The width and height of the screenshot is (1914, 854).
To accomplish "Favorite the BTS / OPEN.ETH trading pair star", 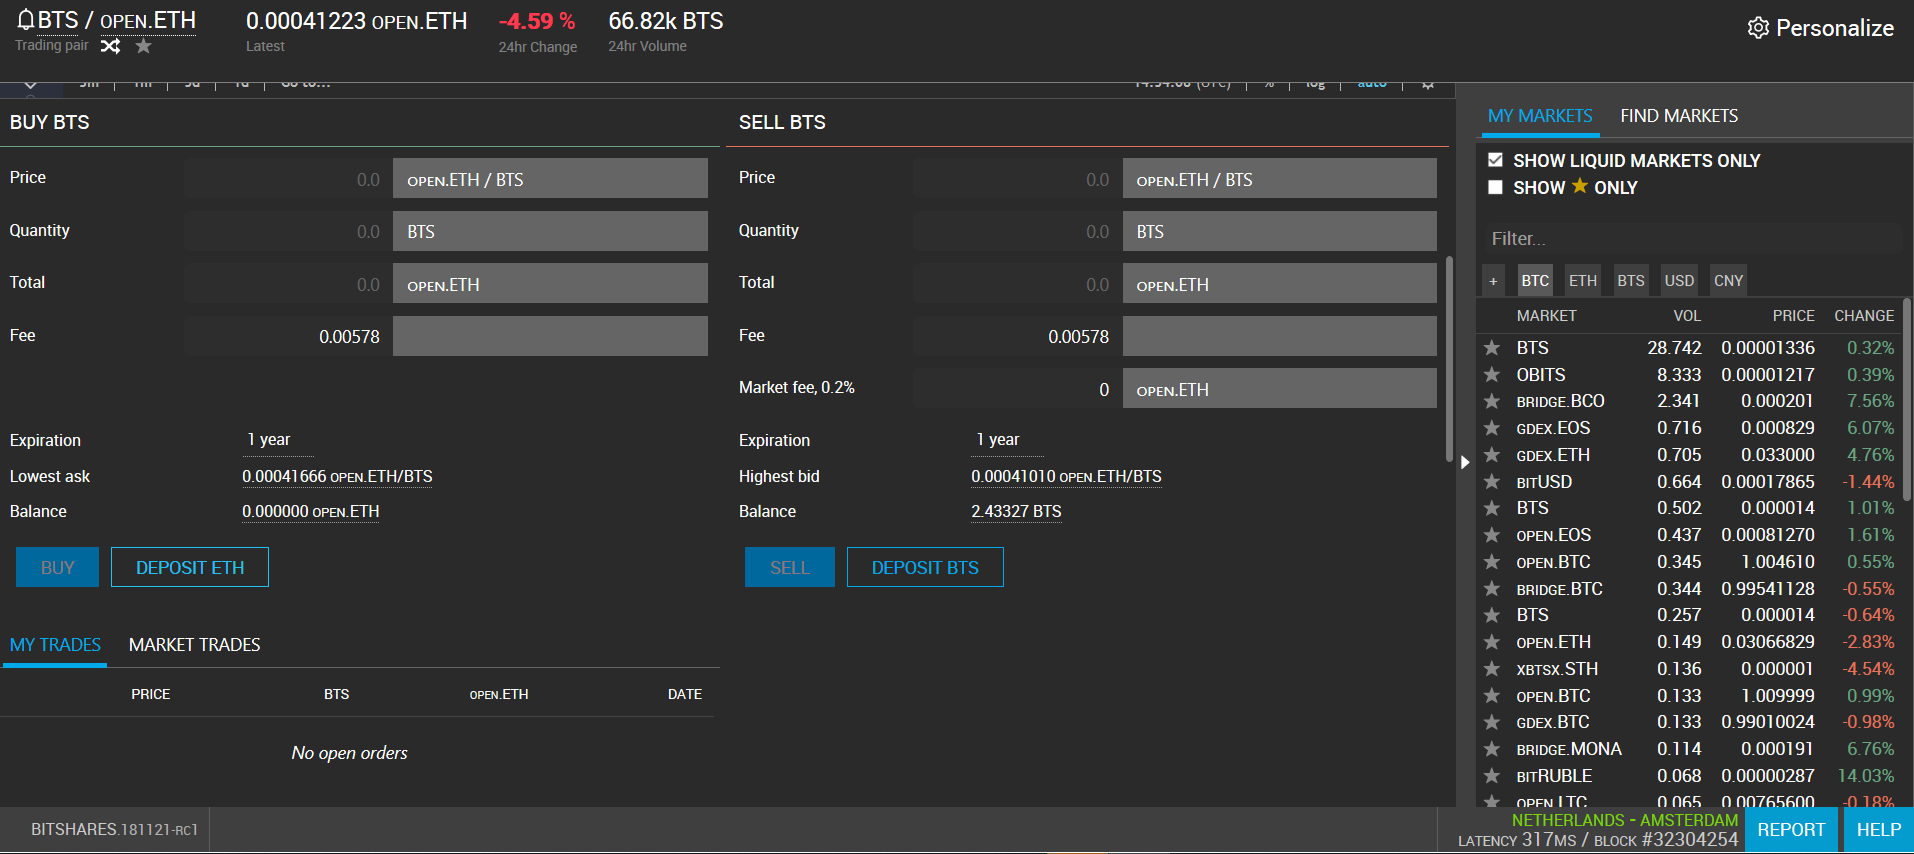I will pos(144,46).
